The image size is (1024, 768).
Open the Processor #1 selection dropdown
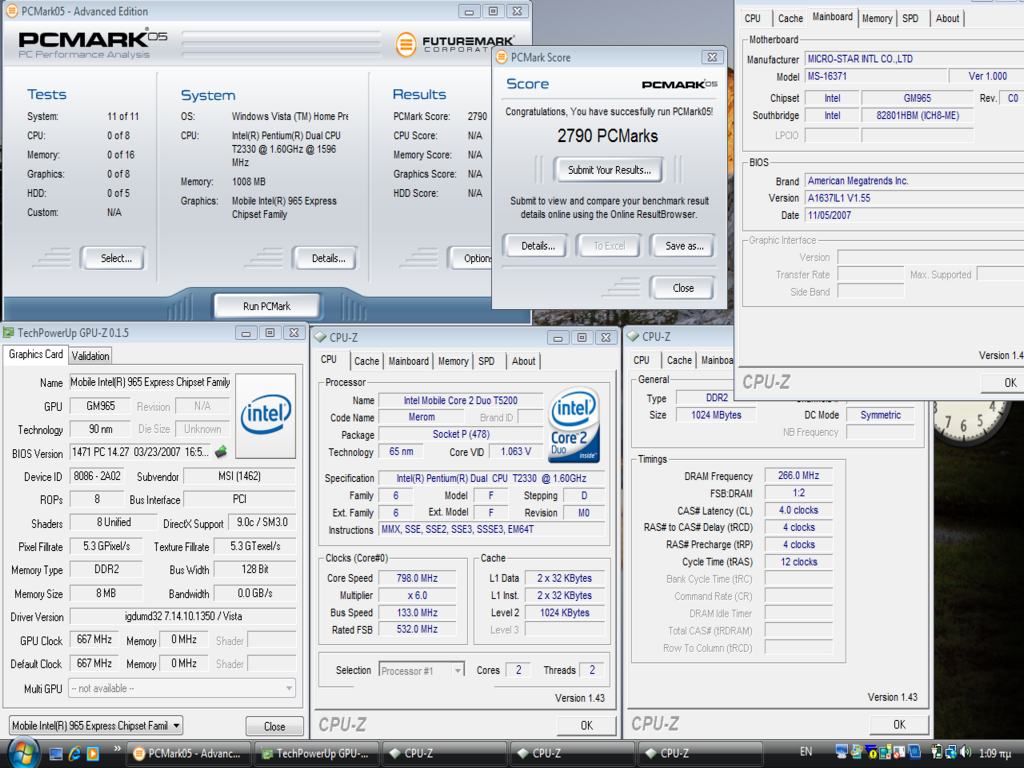421,670
